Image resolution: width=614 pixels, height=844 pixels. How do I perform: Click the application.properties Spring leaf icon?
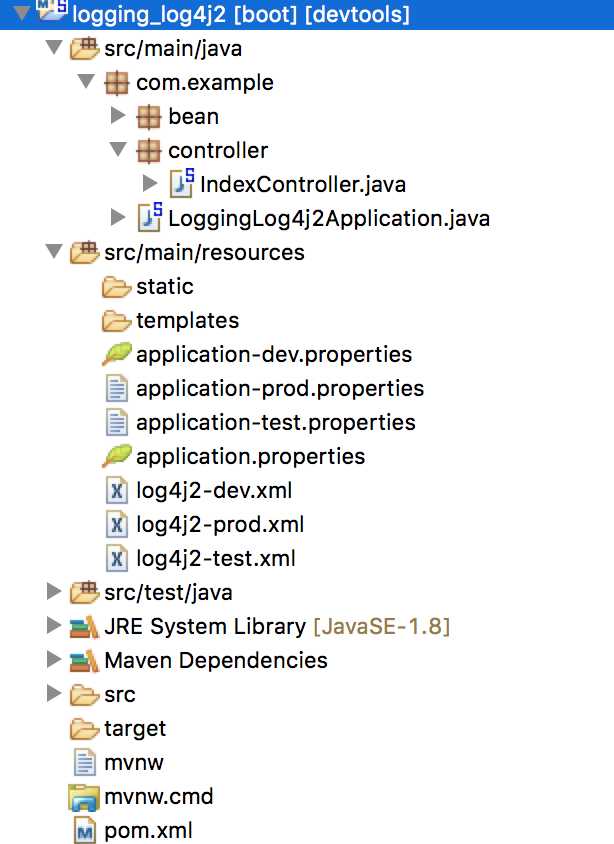[117, 455]
